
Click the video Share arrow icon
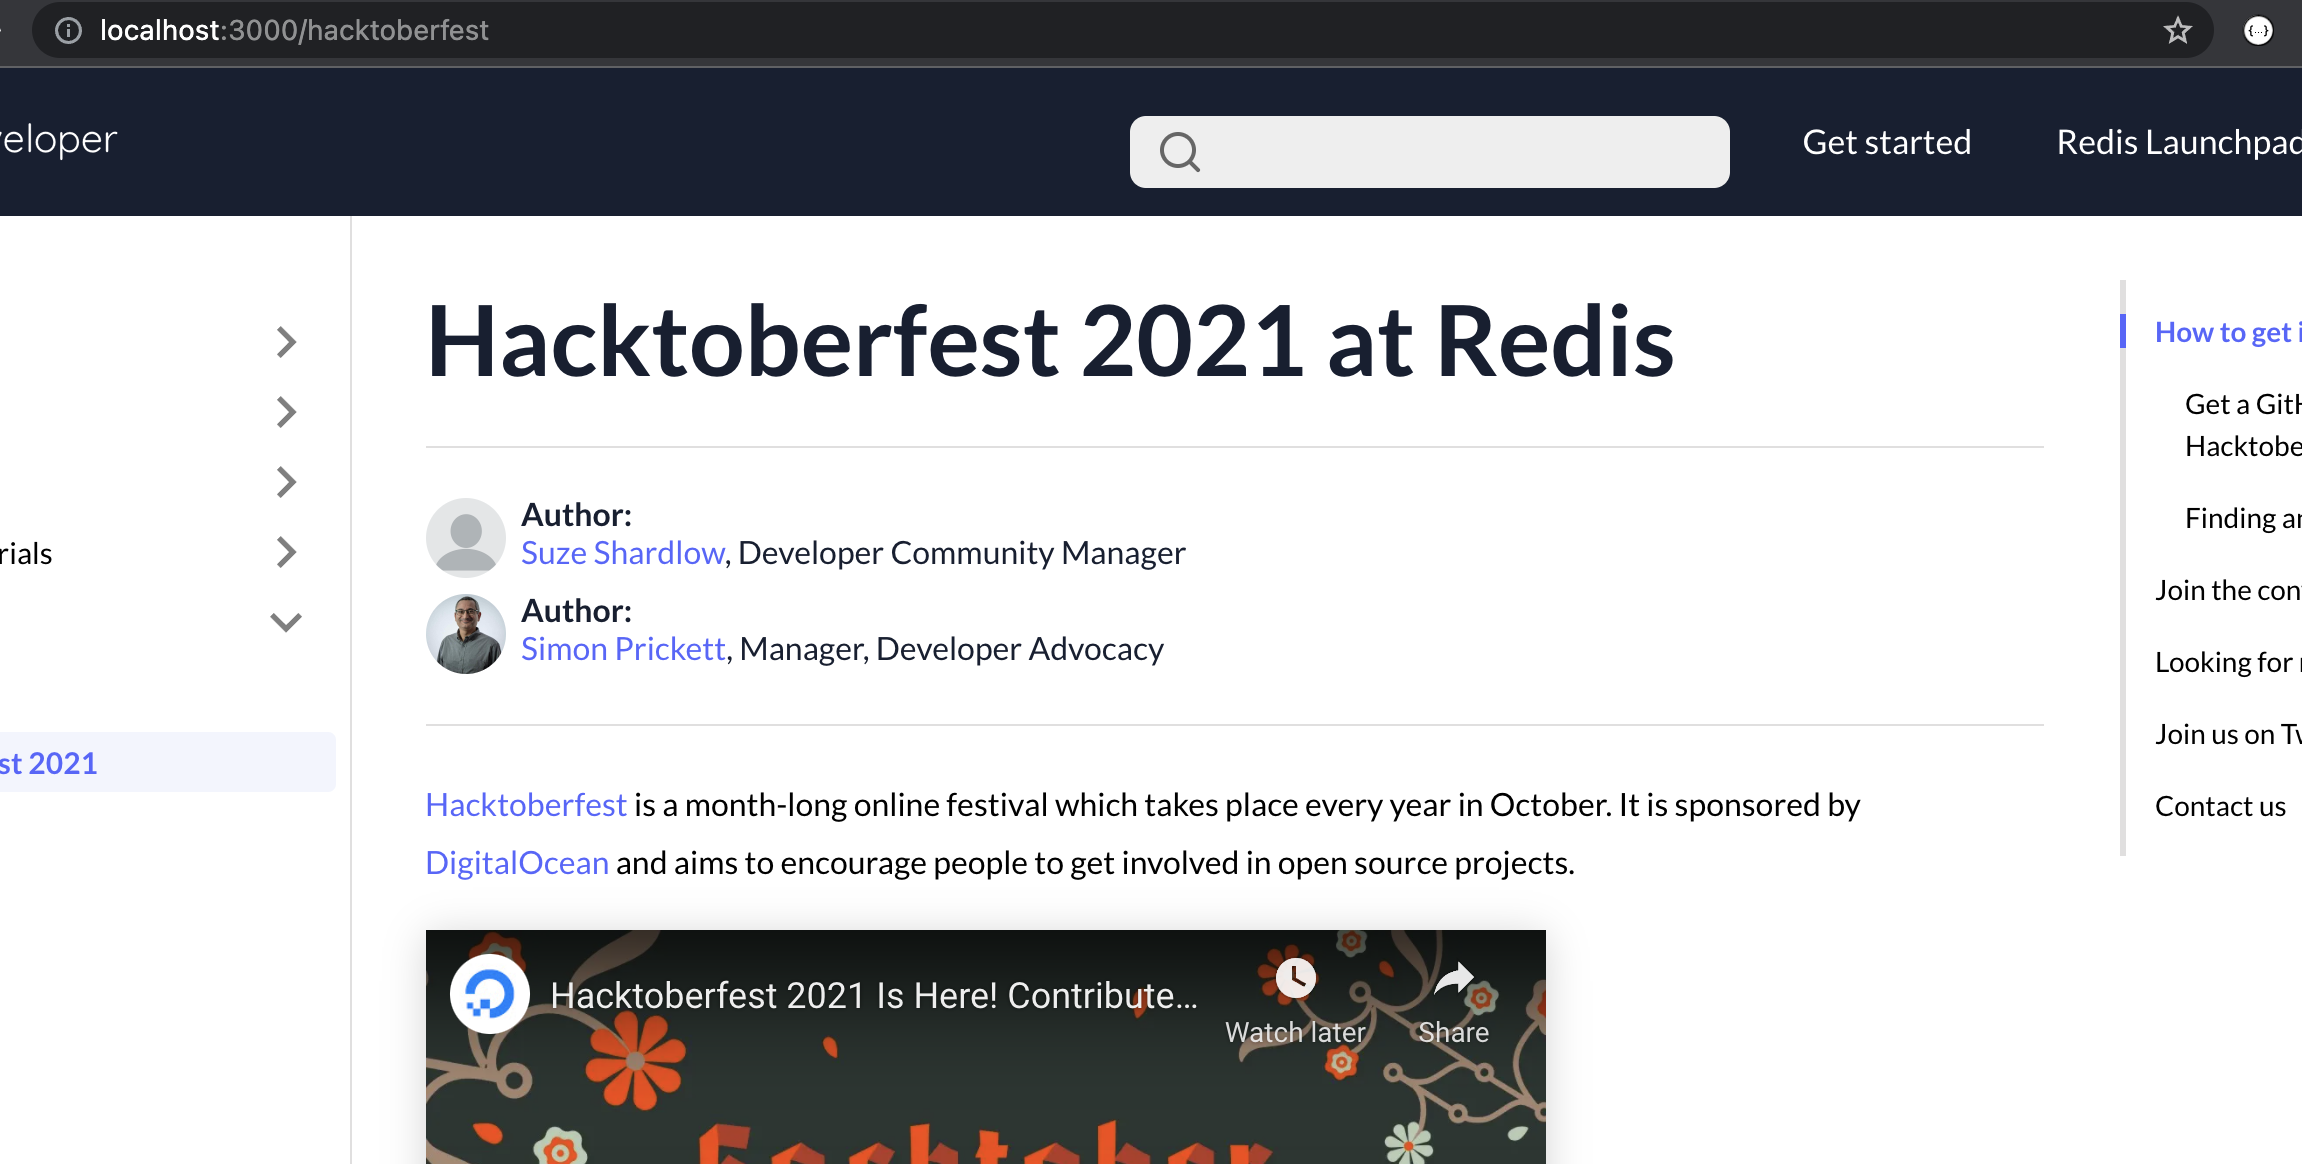[x=1453, y=980]
